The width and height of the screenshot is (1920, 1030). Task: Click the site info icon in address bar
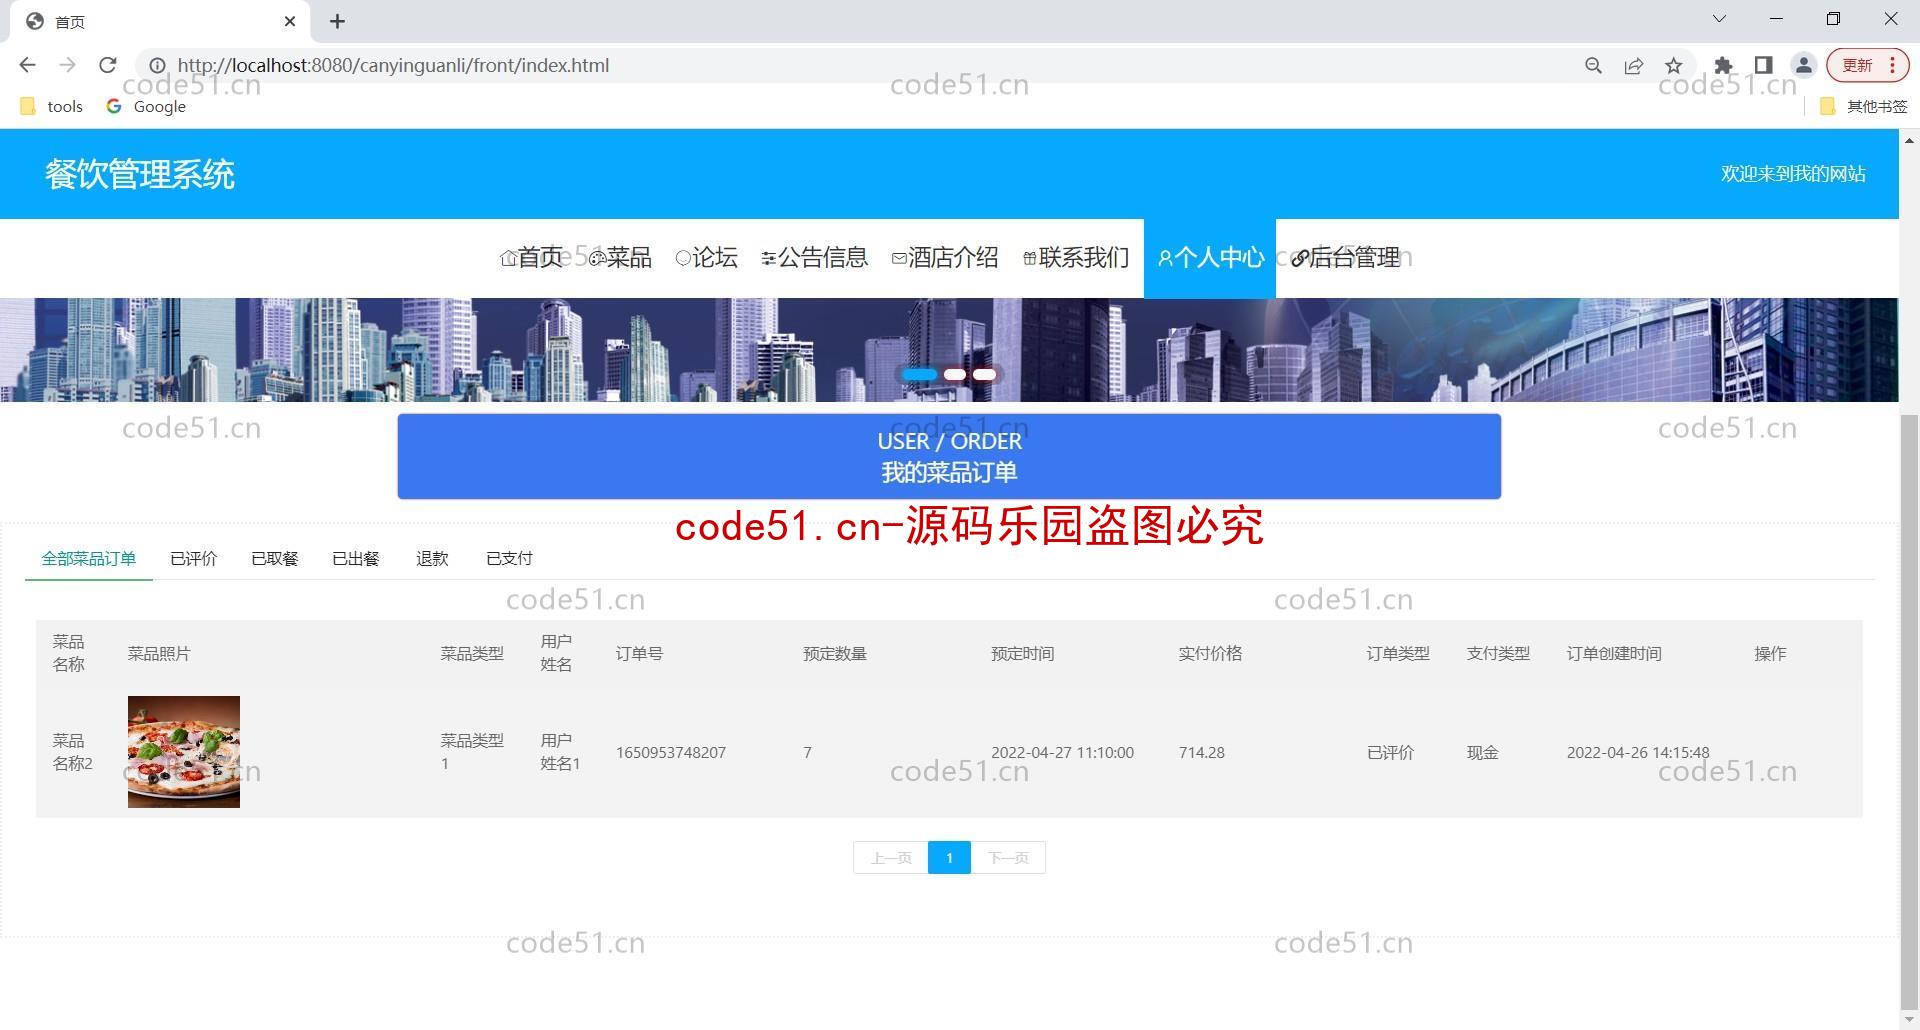coord(157,65)
